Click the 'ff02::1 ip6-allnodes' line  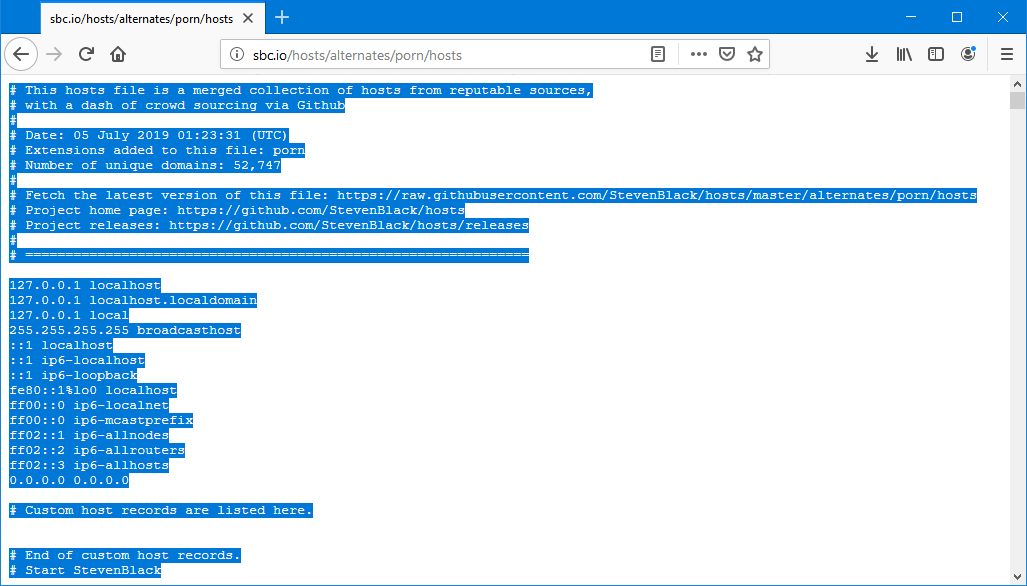(x=89, y=435)
